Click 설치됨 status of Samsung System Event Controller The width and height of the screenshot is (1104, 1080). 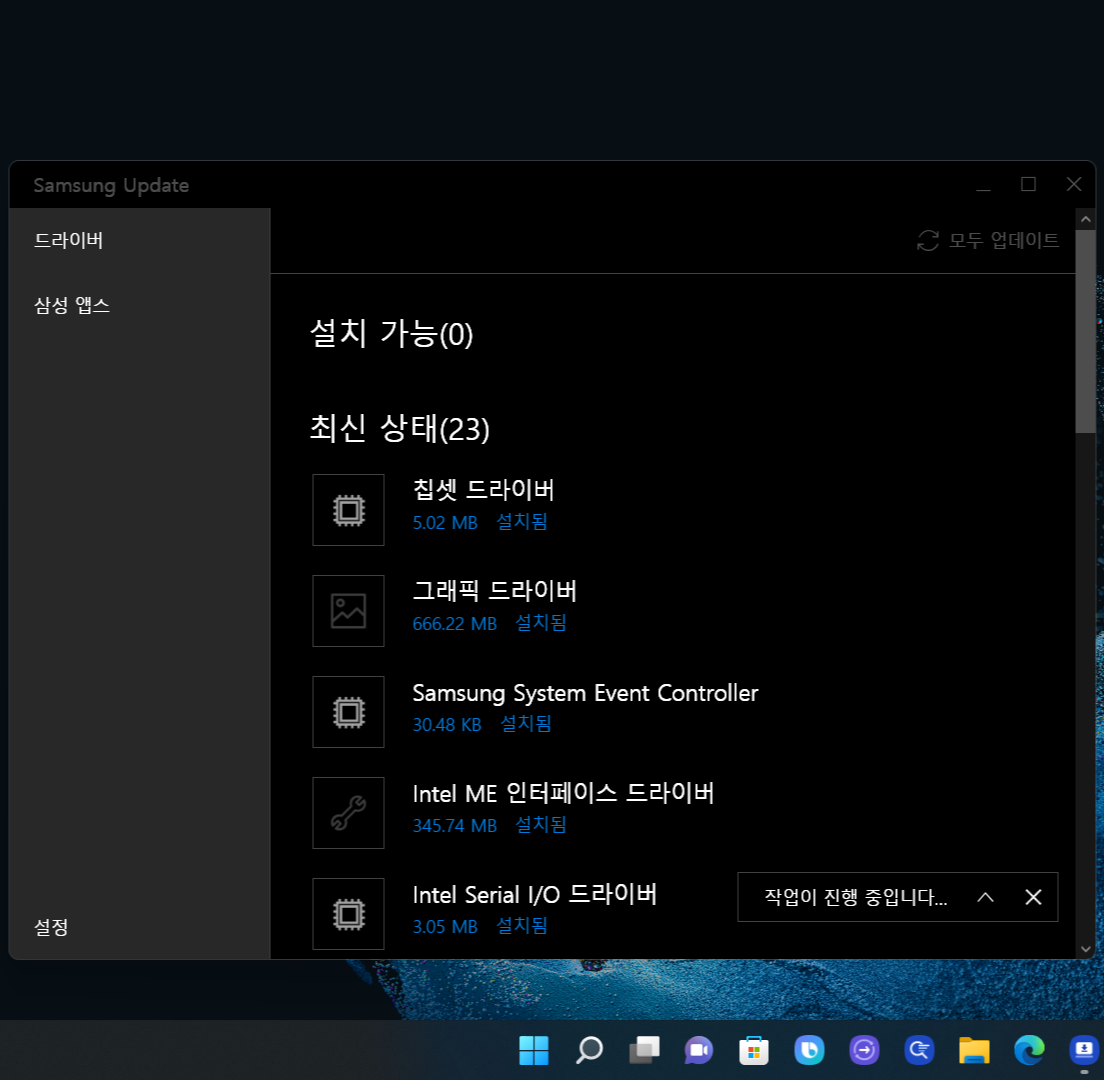(x=525, y=724)
